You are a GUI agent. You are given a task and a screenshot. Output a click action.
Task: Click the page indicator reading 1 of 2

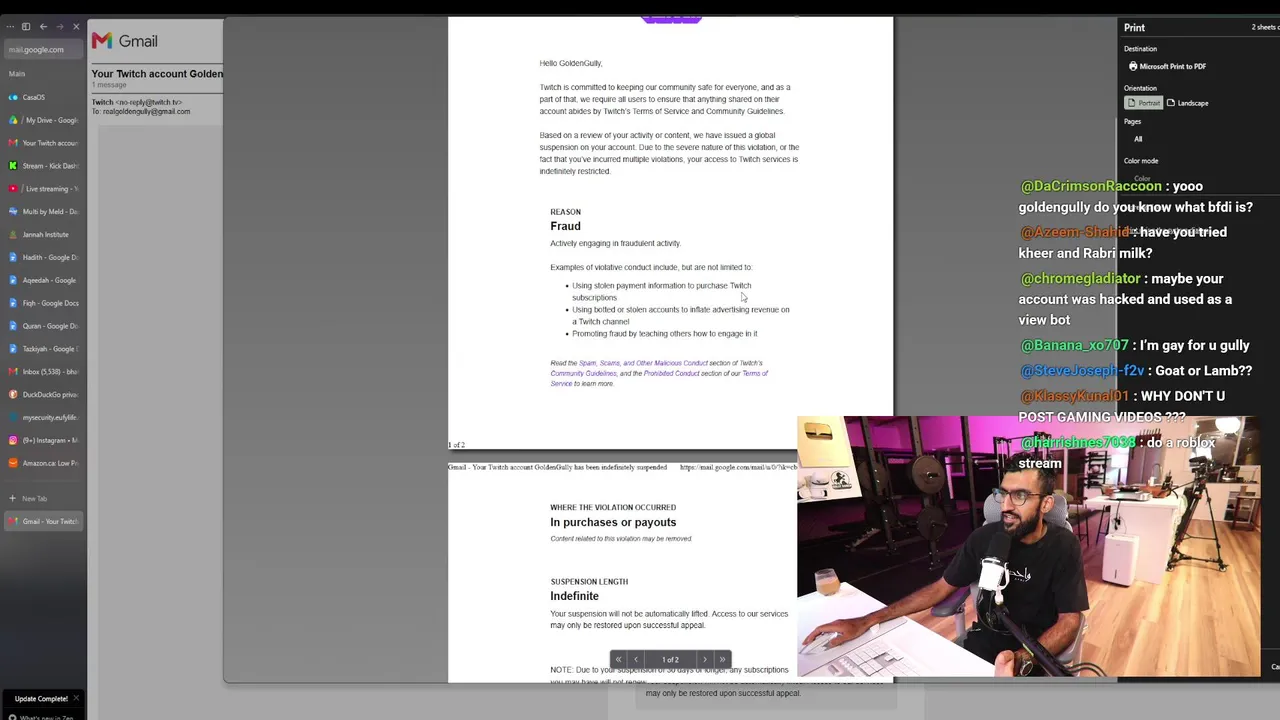click(670, 659)
